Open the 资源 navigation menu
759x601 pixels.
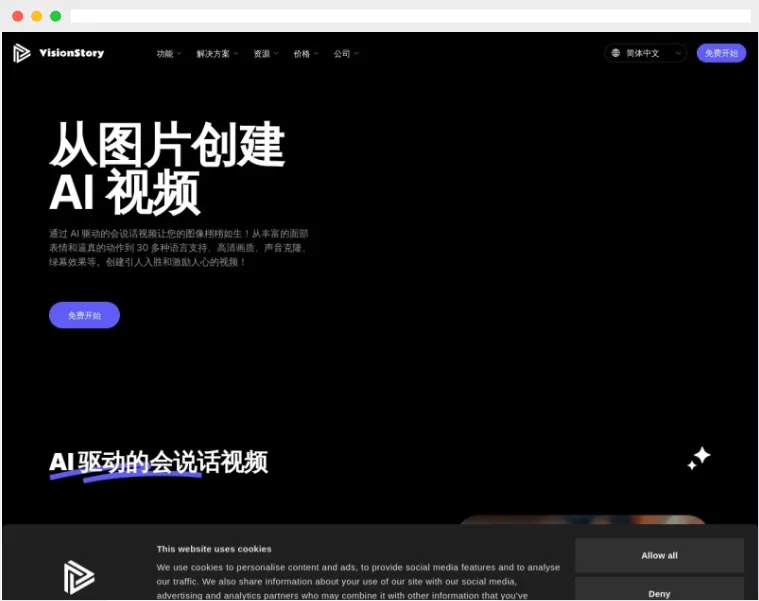(x=265, y=54)
